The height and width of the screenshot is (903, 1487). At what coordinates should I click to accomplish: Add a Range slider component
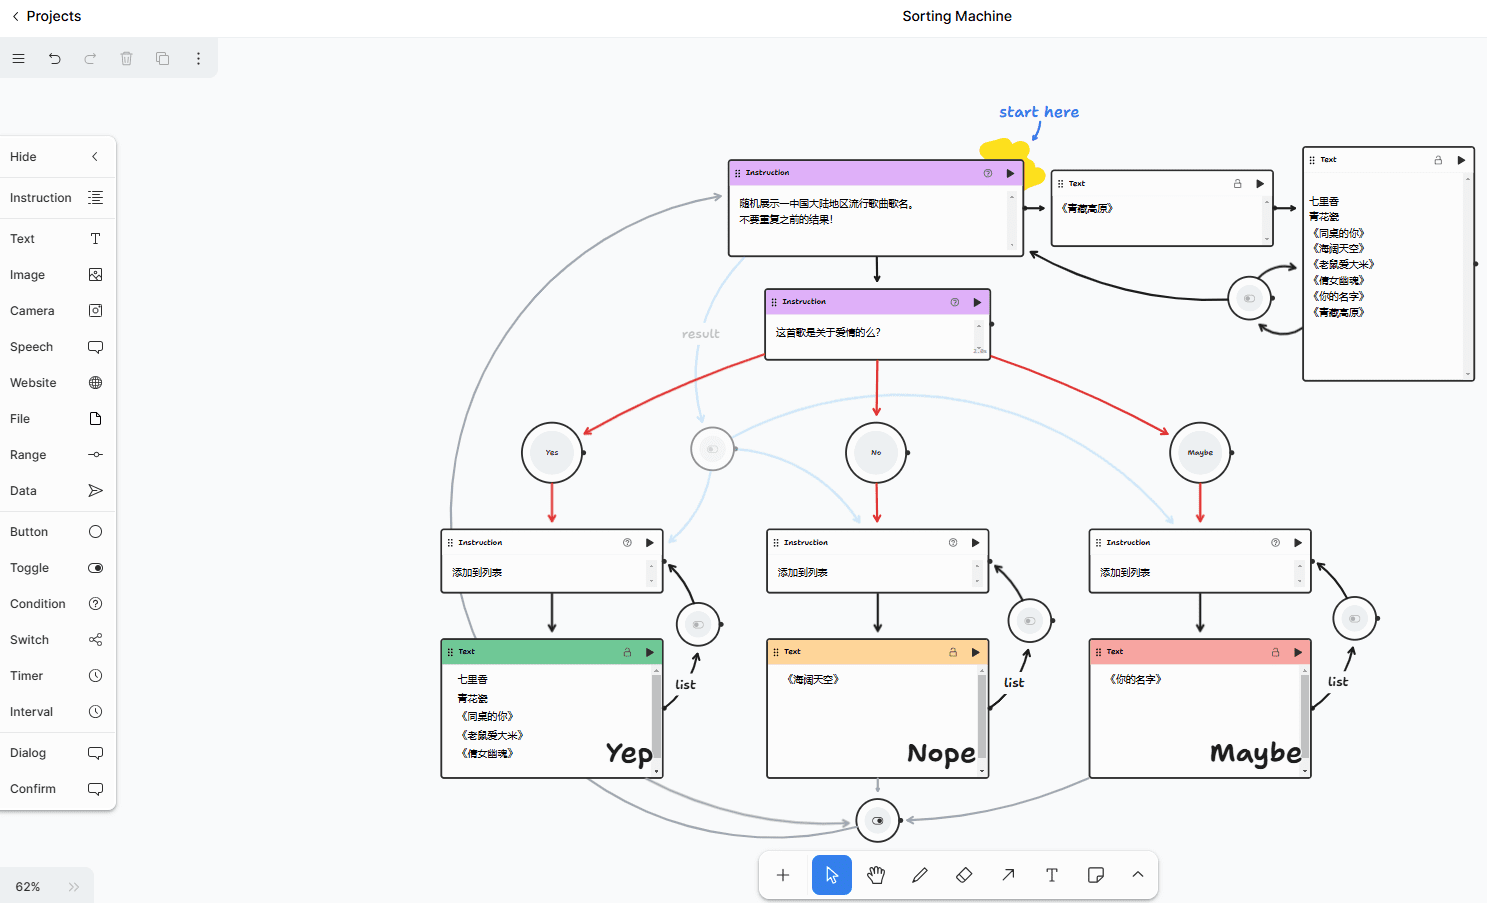coord(57,455)
